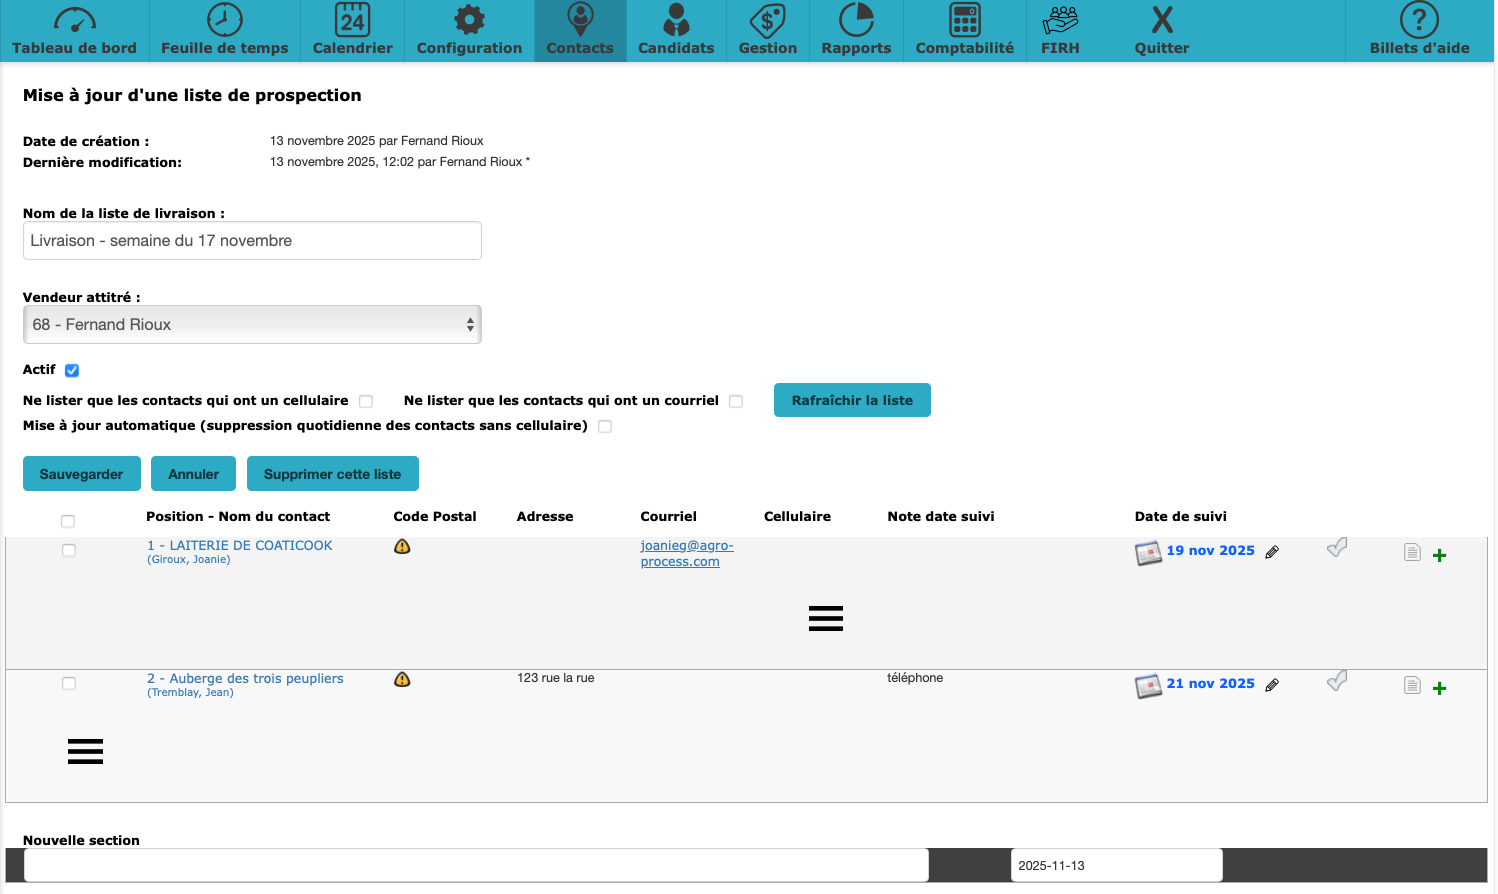Open the Vendeur attitré dropdown
This screenshot has width=1498, height=894.
coord(252,325)
